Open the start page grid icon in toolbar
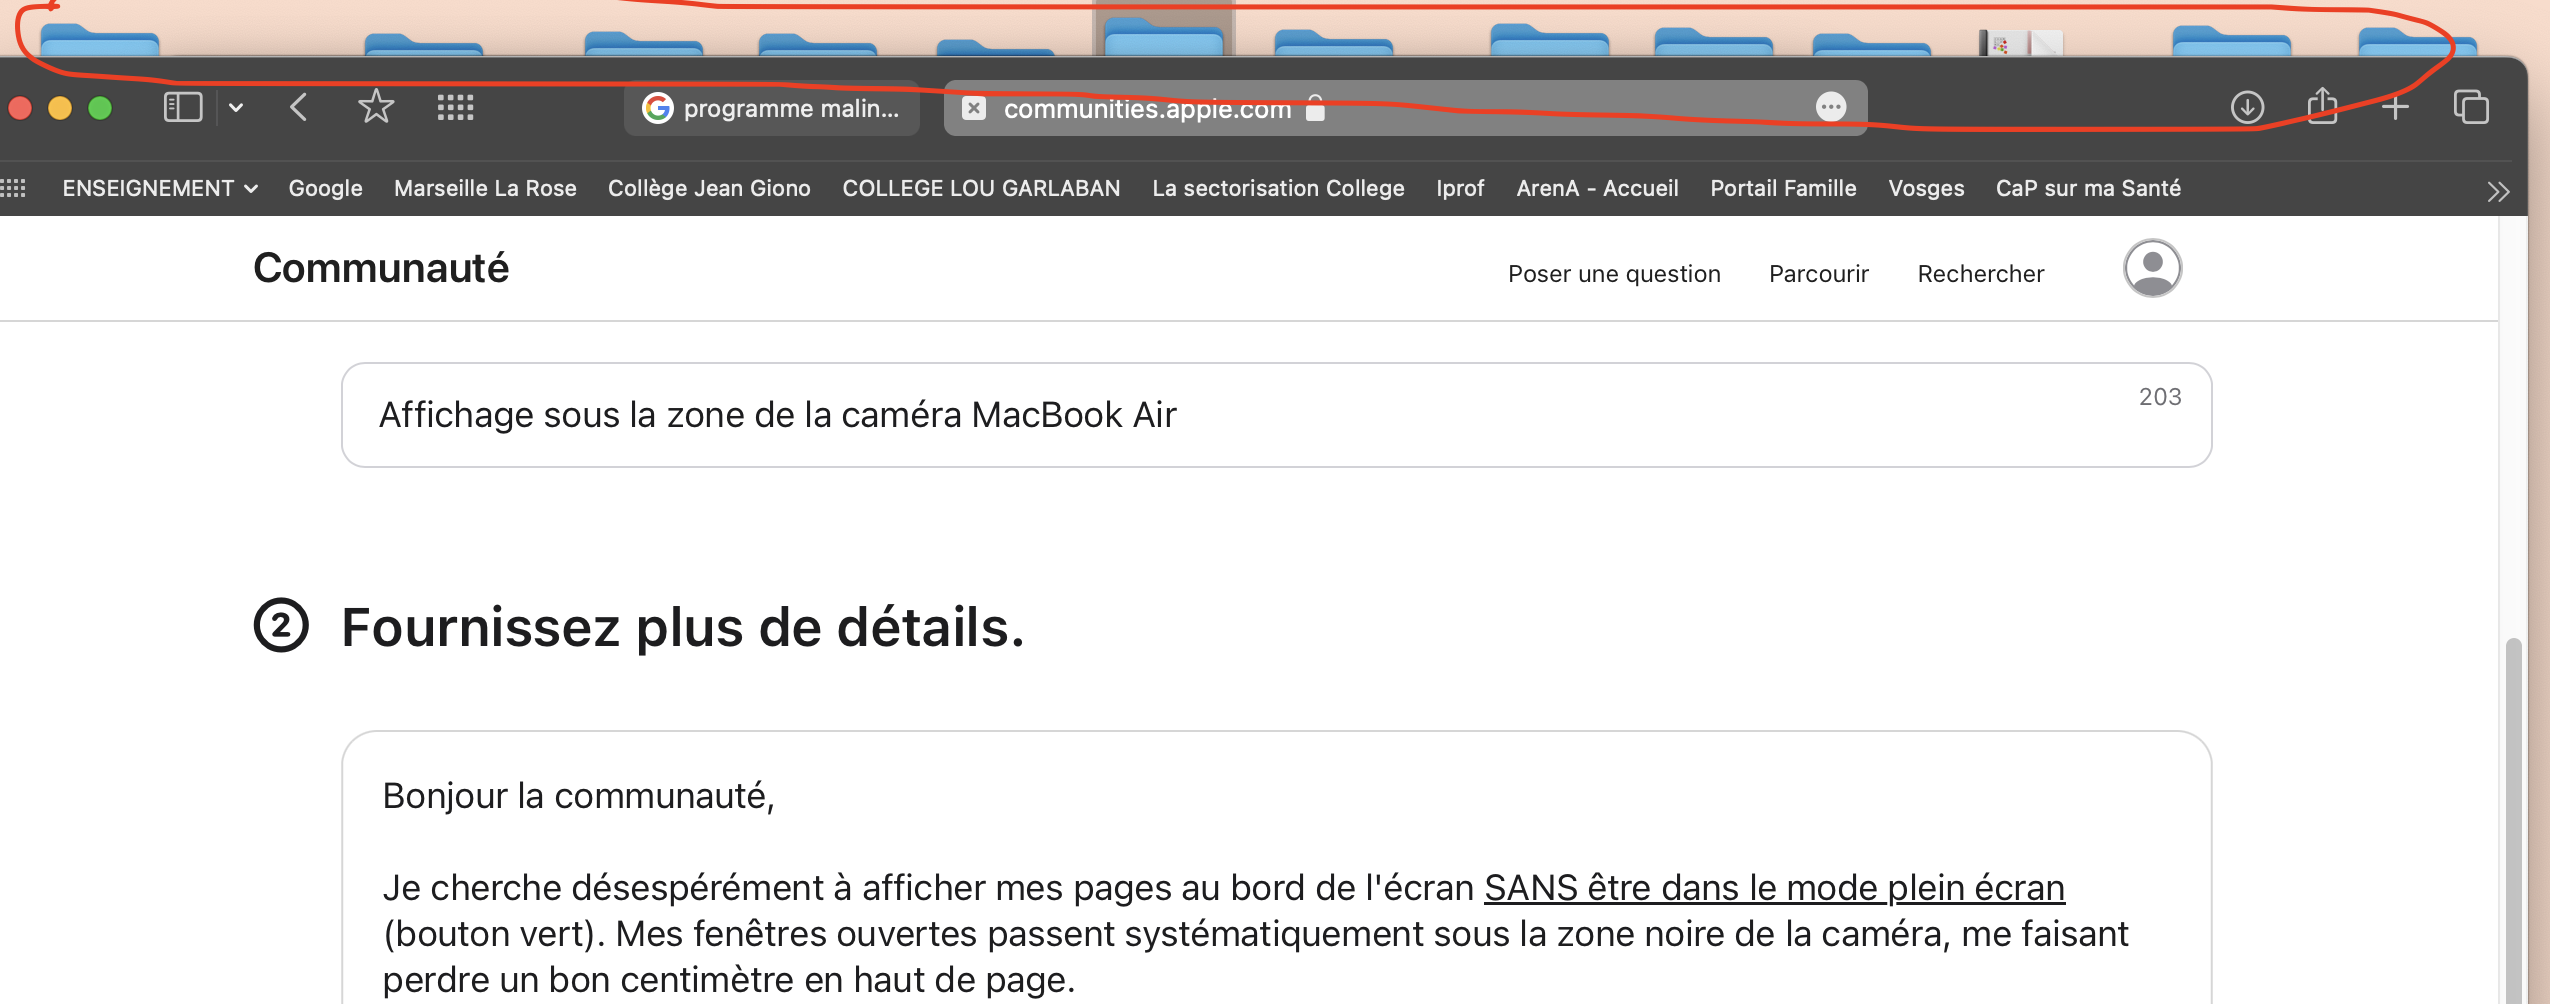Image resolution: width=2550 pixels, height=1004 pixels. (x=456, y=107)
